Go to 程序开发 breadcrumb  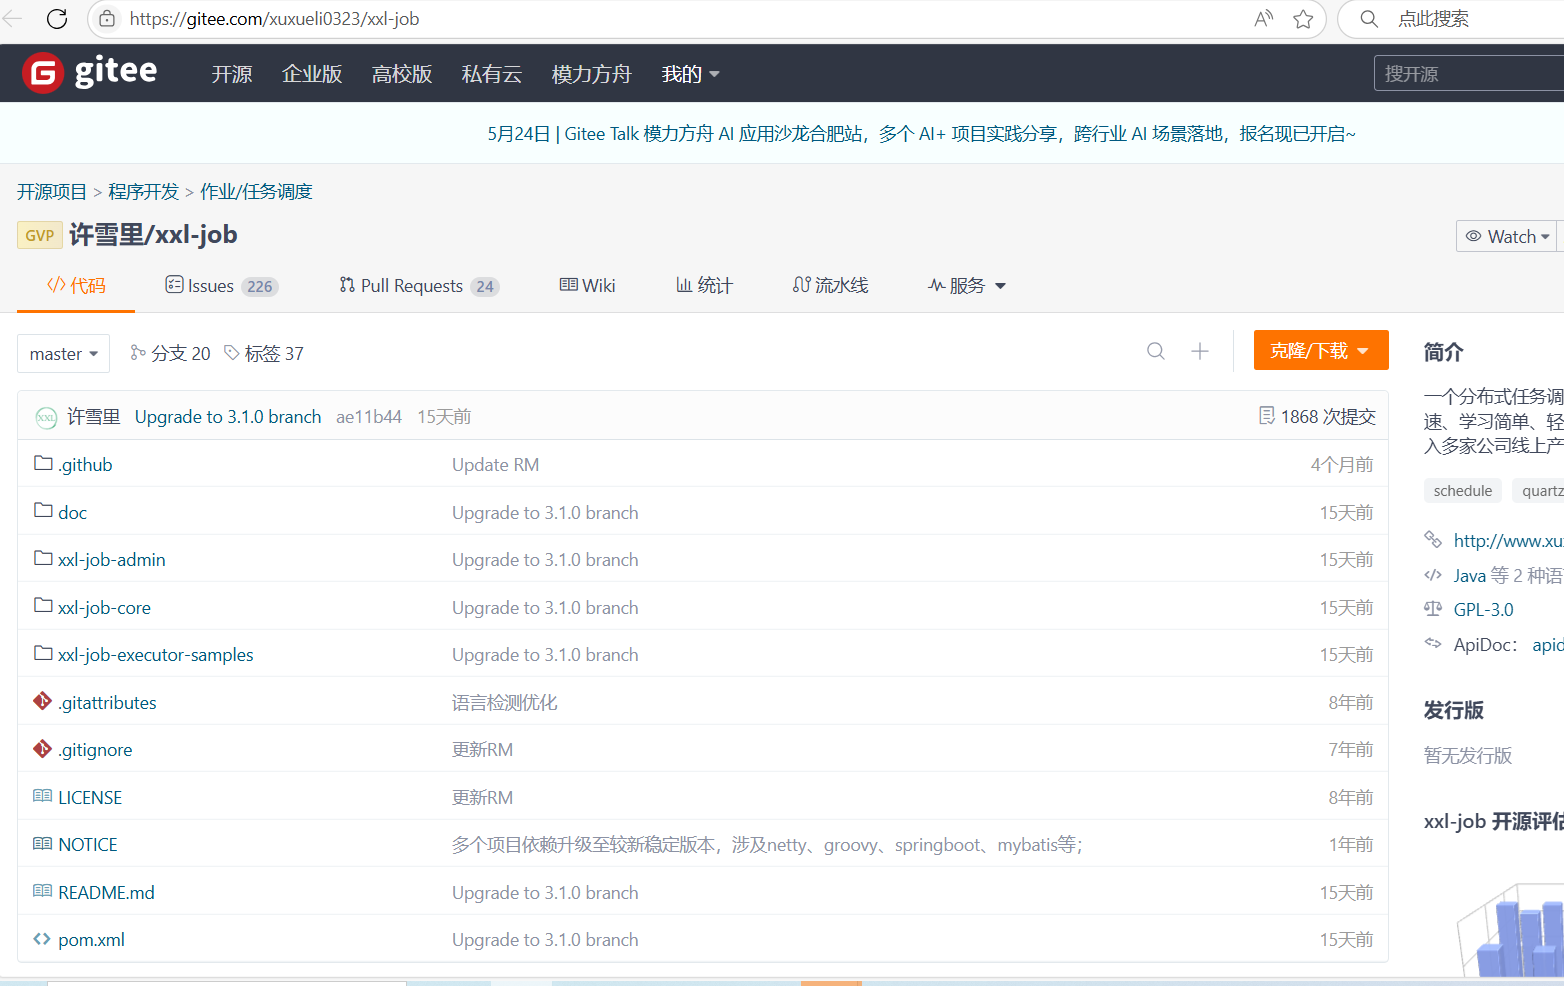[x=143, y=191]
